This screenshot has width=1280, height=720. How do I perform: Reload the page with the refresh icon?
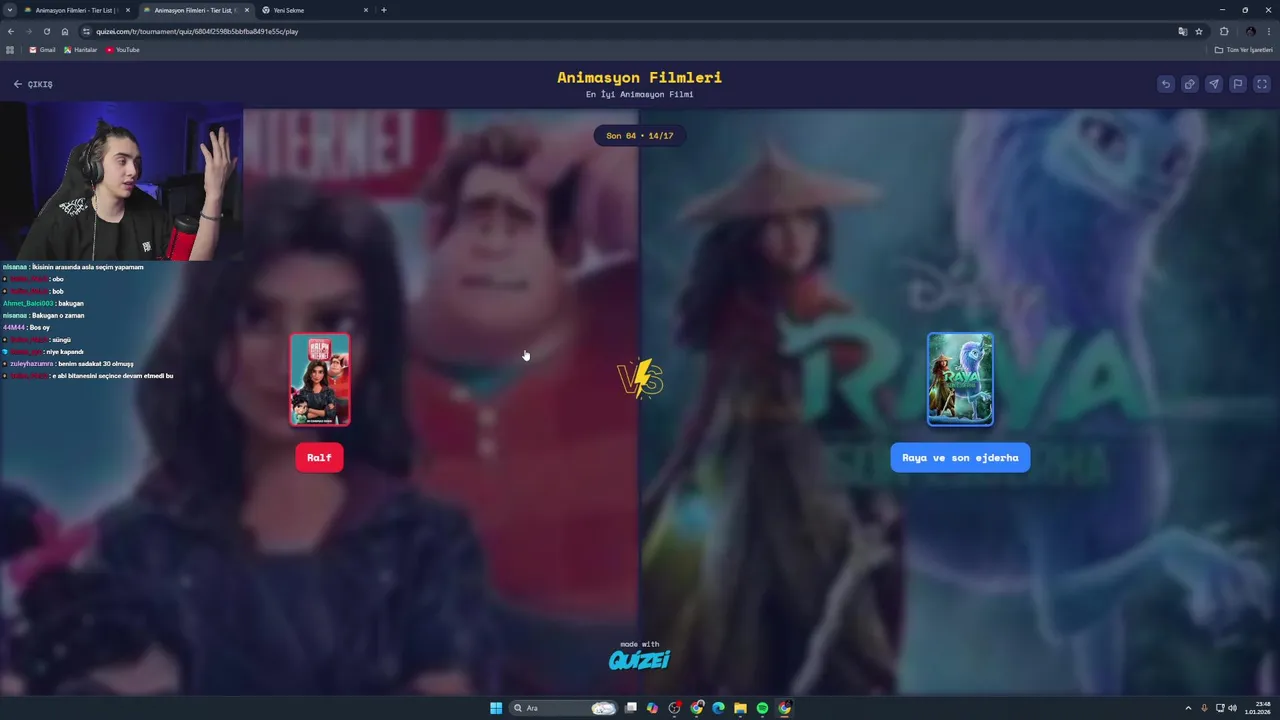(x=46, y=31)
